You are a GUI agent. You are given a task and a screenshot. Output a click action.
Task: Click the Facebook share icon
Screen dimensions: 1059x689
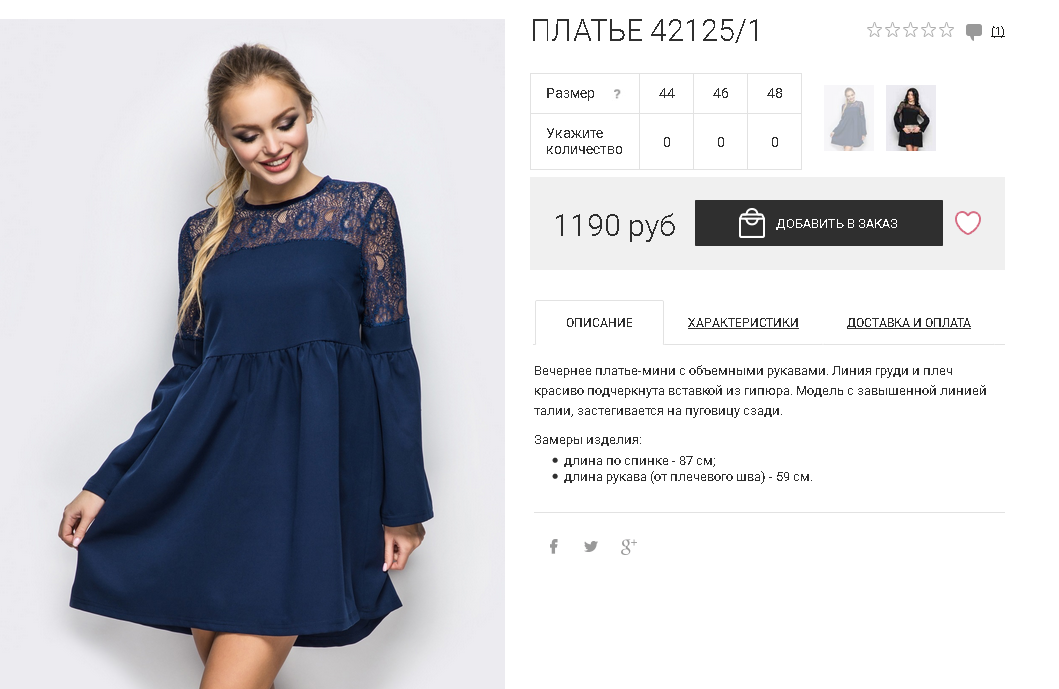pyautogui.click(x=554, y=546)
